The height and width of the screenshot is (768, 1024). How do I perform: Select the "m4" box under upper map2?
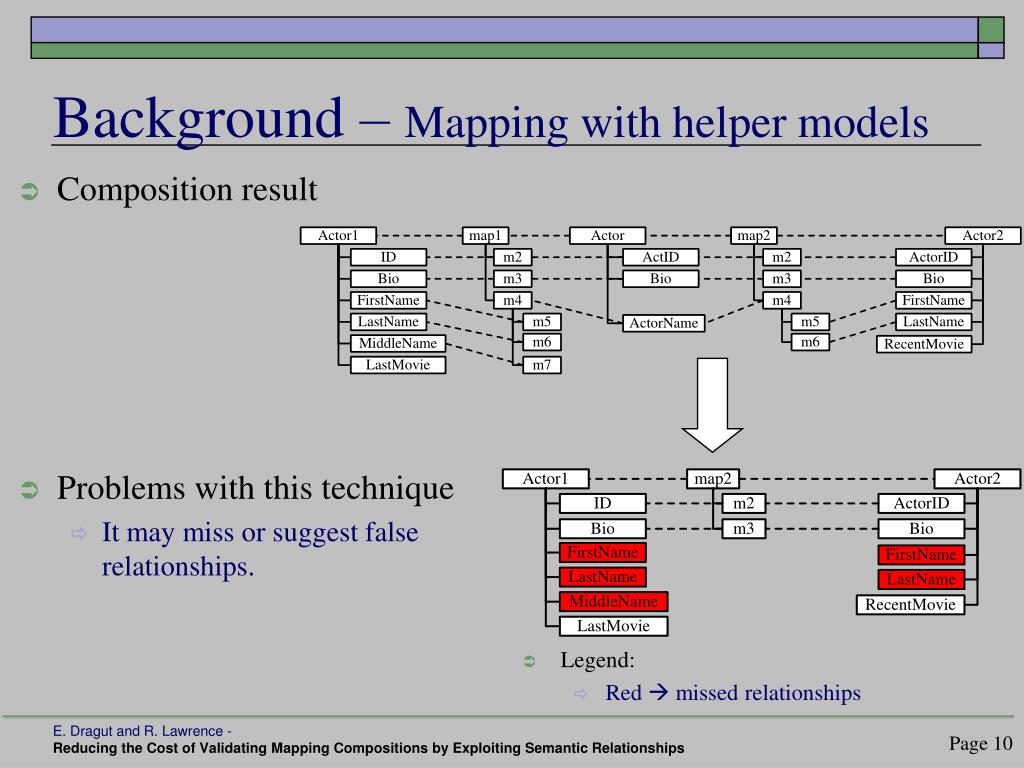782,300
